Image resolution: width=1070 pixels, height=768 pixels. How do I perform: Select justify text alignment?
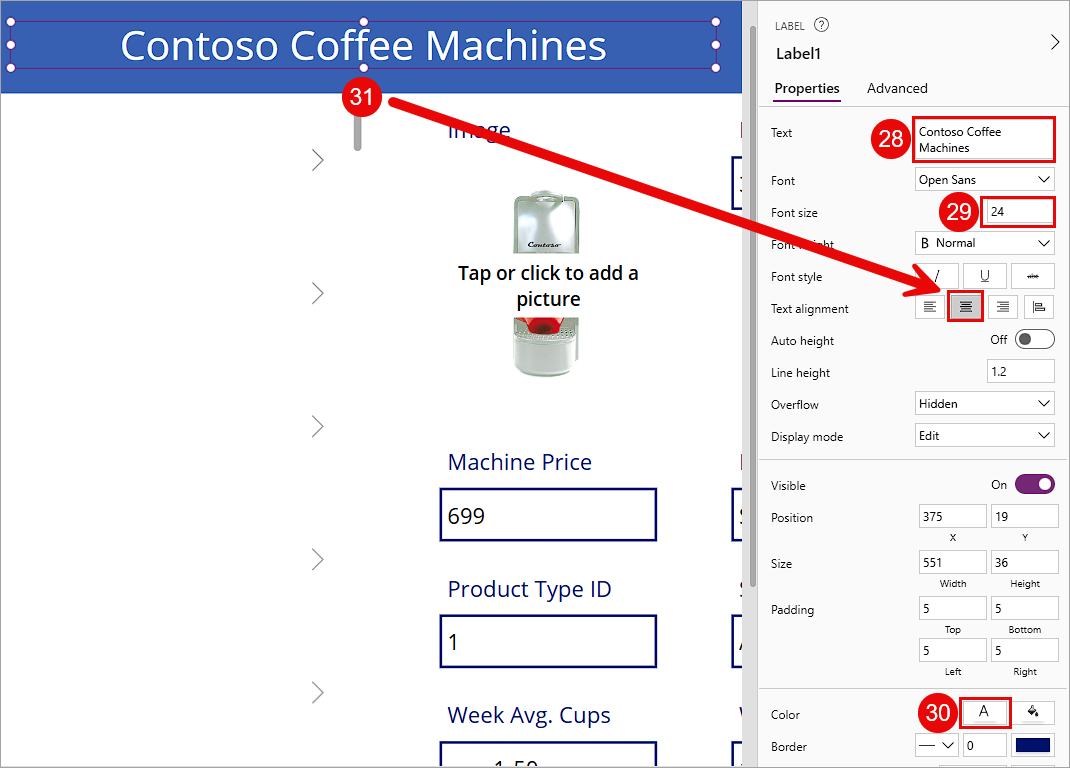coord(1039,307)
